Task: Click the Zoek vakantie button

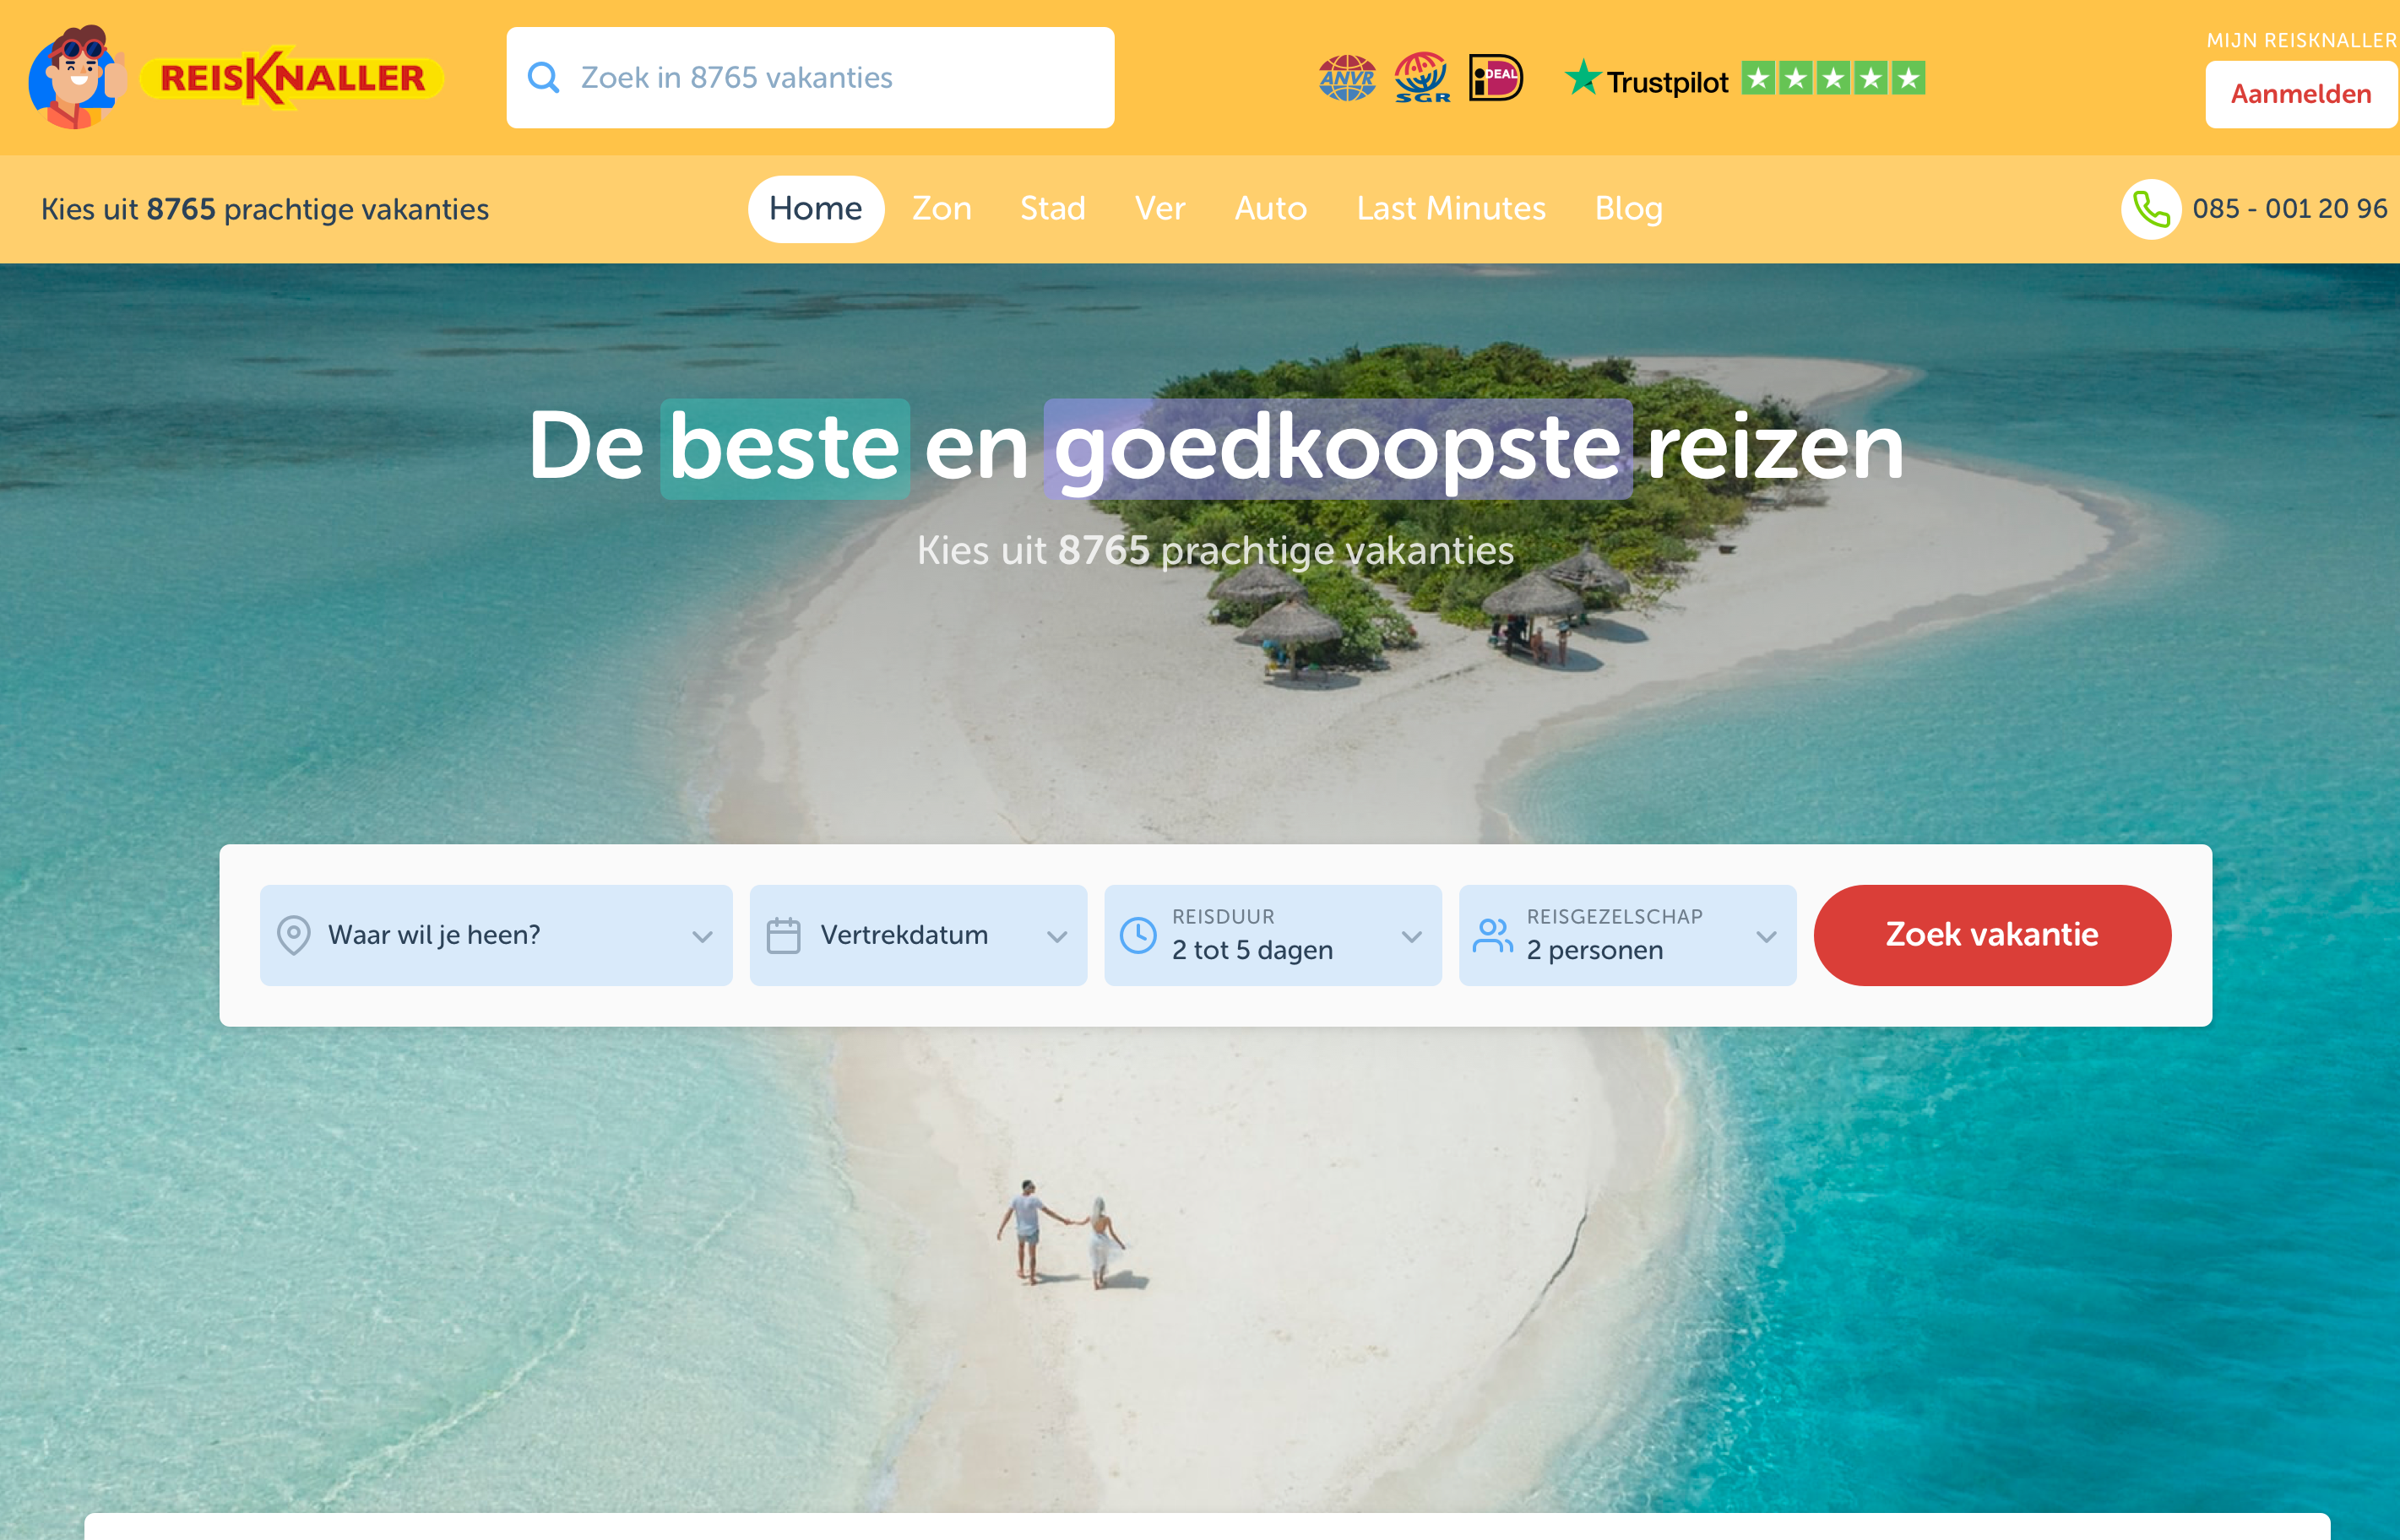Action: [1992, 936]
